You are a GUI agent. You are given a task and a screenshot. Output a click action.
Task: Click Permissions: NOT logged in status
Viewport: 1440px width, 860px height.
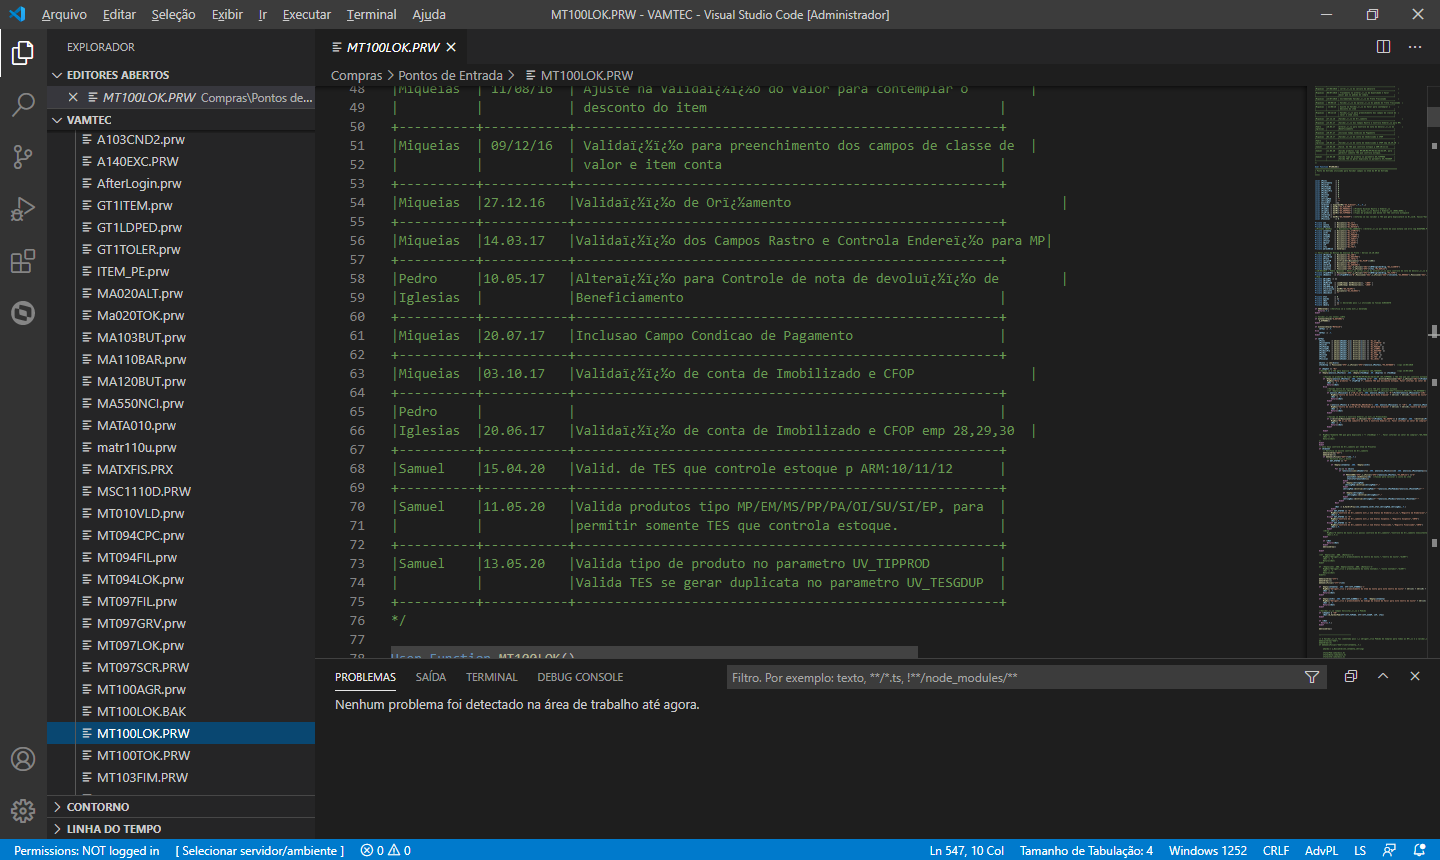[86, 850]
